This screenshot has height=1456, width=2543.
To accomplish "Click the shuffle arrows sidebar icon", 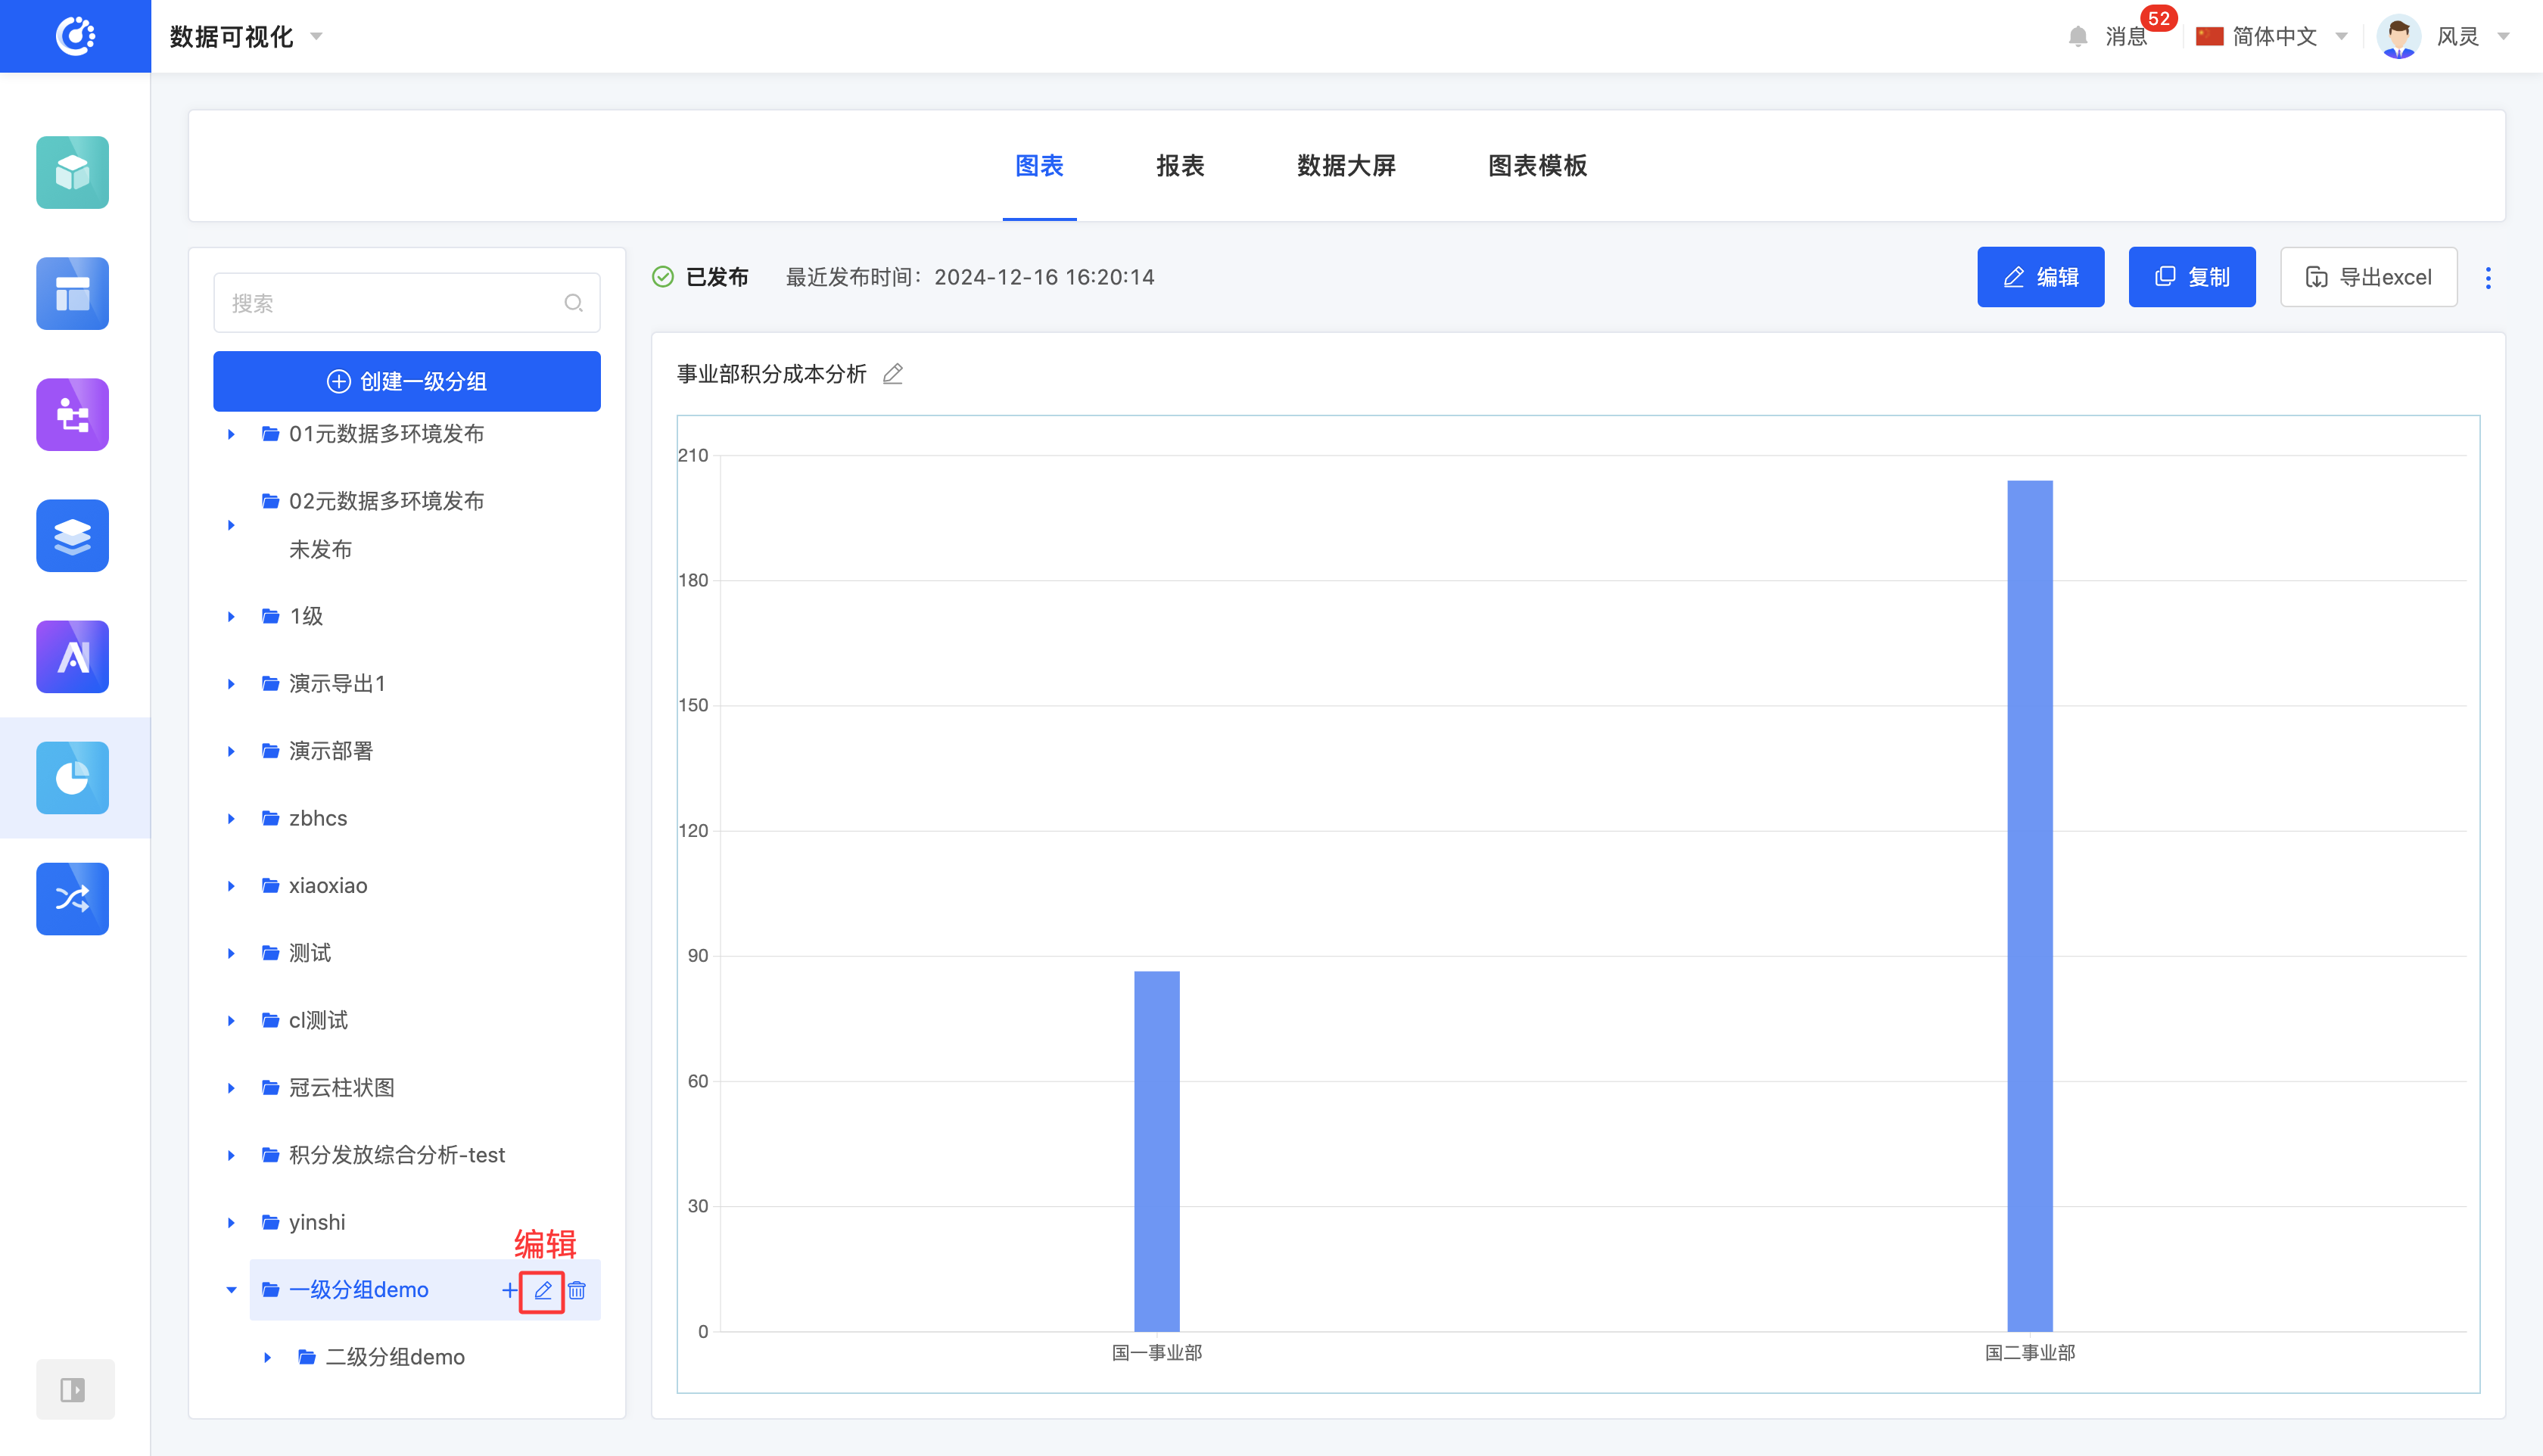I will coord(72,898).
